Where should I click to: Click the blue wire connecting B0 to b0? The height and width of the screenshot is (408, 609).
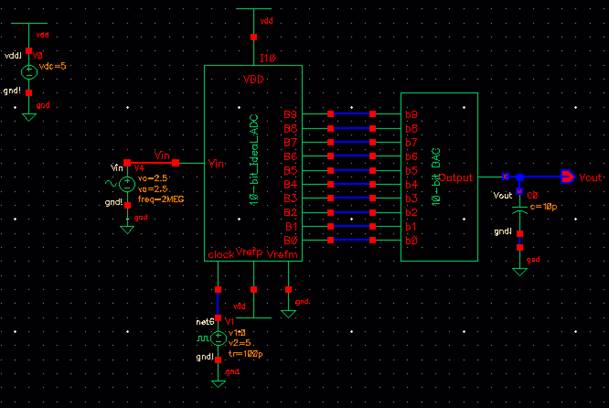pyautogui.click(x=351, y=240)
